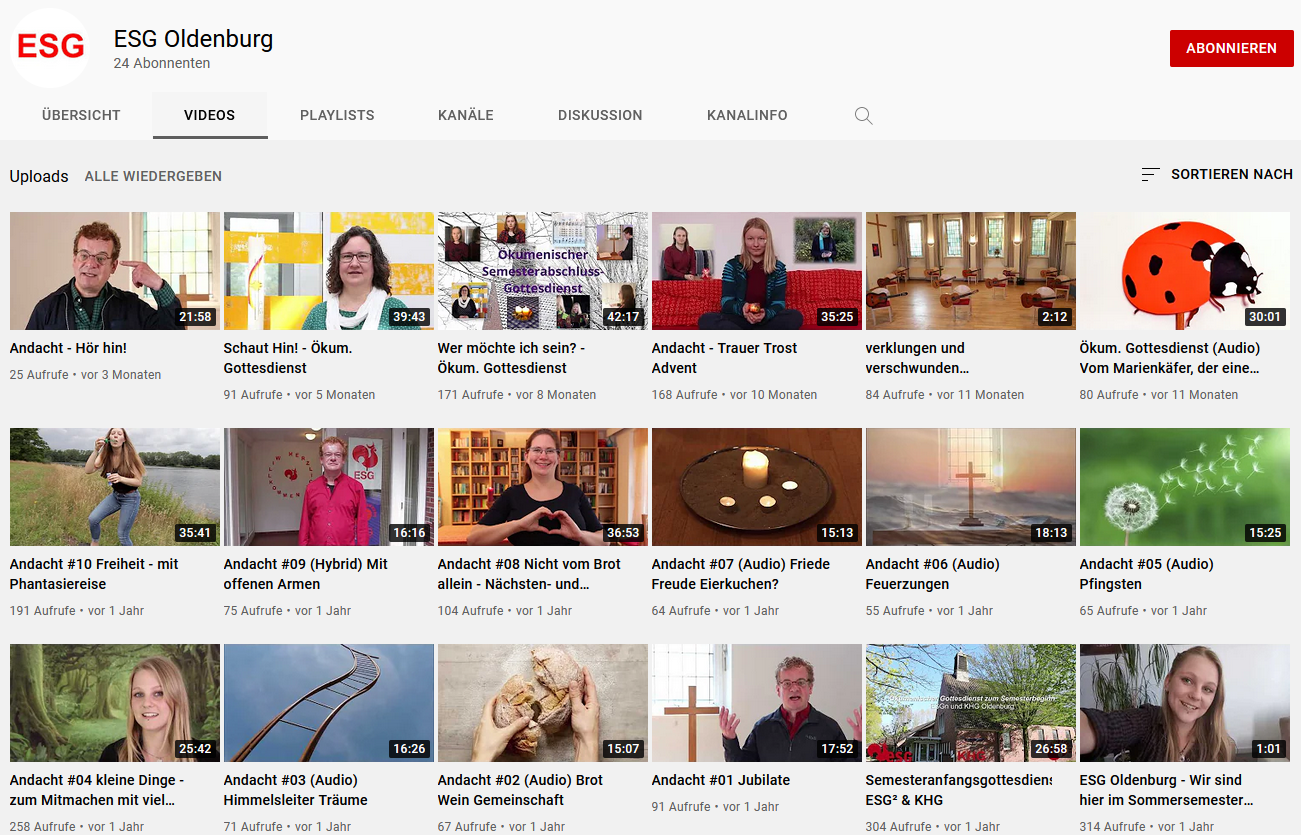This screenshot has width=1301, height=835.
Task: Play the candle plate thumbnail
Action: point(757,487)
